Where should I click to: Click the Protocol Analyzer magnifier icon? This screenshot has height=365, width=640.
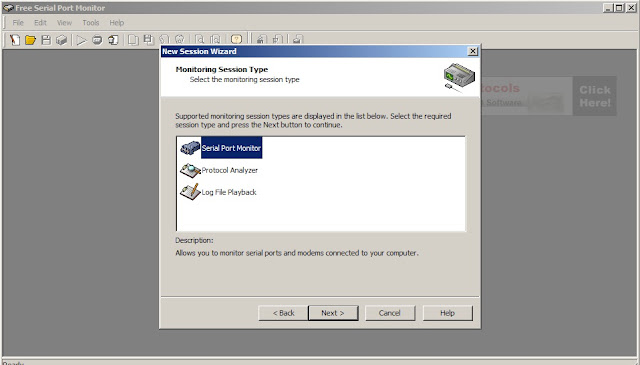[190, 170]
